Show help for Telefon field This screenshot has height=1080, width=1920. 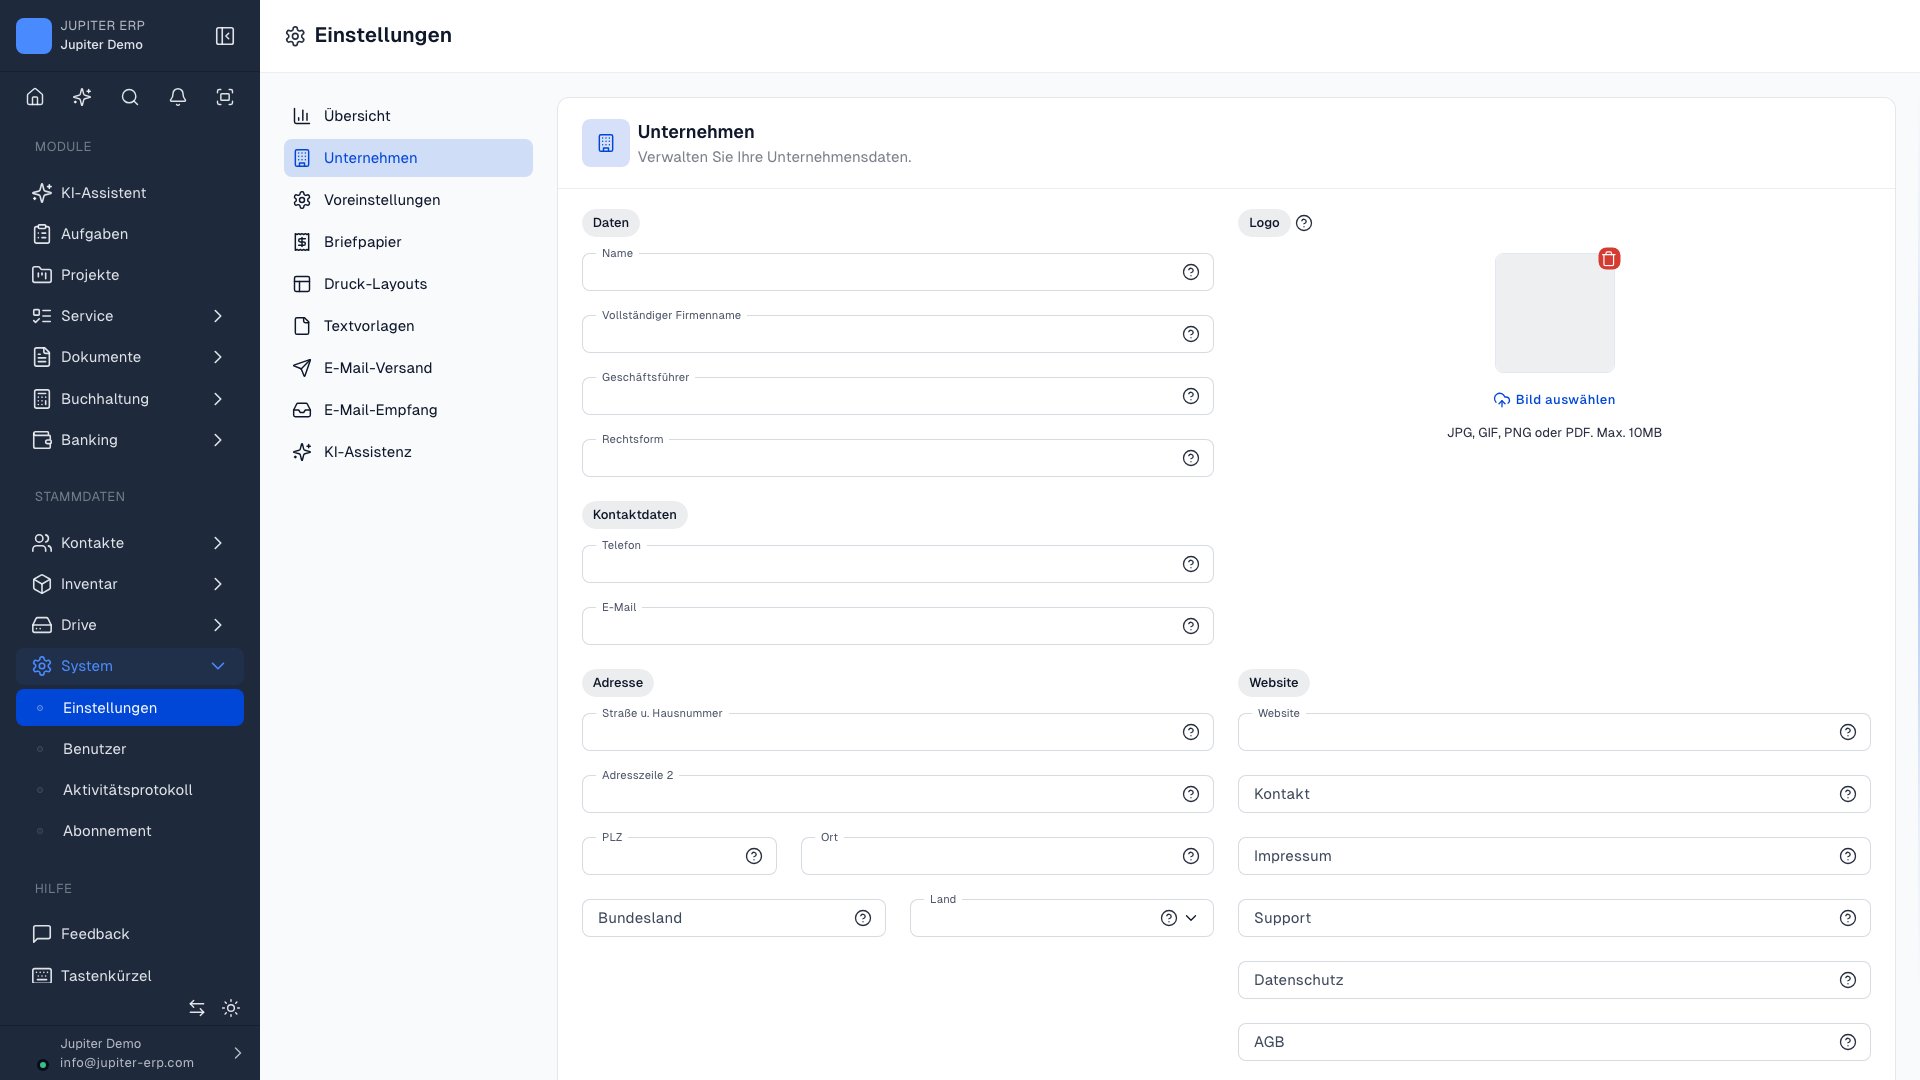[x=1191, y=564]
